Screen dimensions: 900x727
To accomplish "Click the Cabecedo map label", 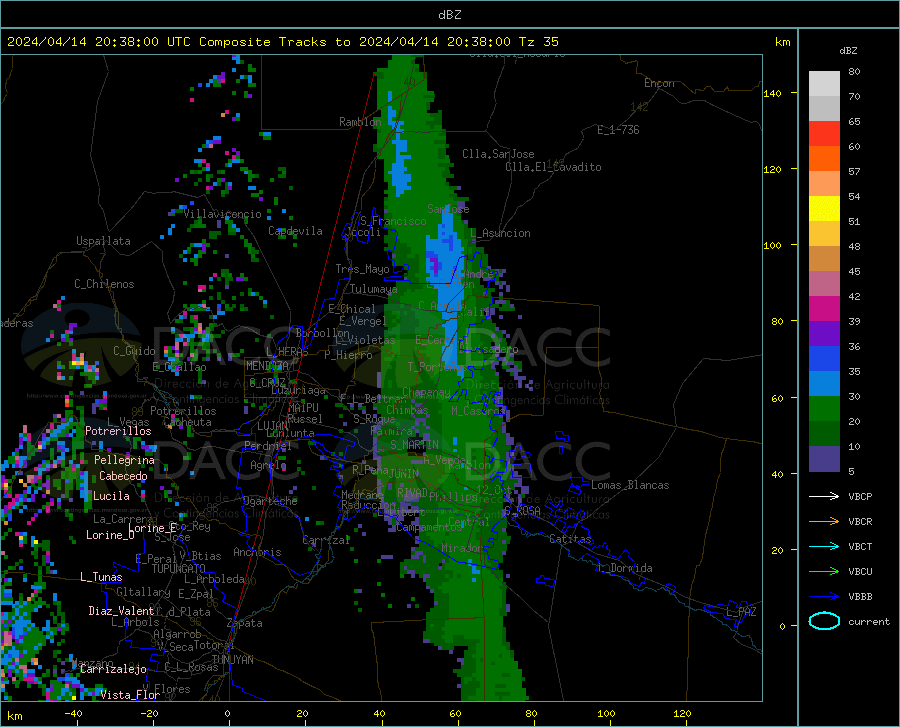I will click(123, 476).
